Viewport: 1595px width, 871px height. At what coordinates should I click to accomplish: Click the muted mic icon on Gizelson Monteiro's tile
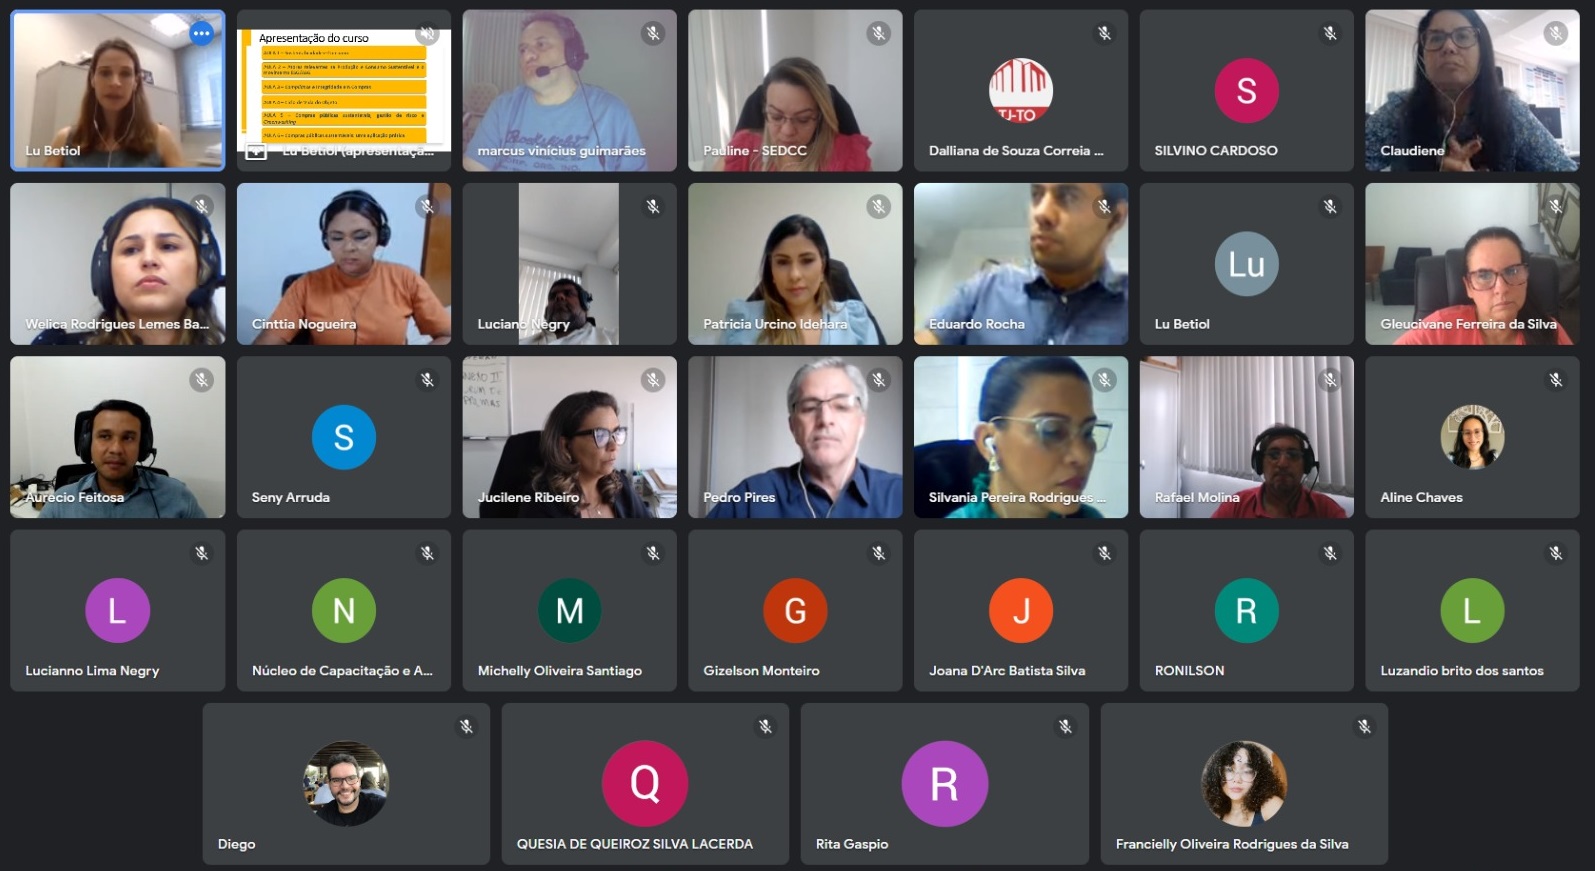[879, 553]
